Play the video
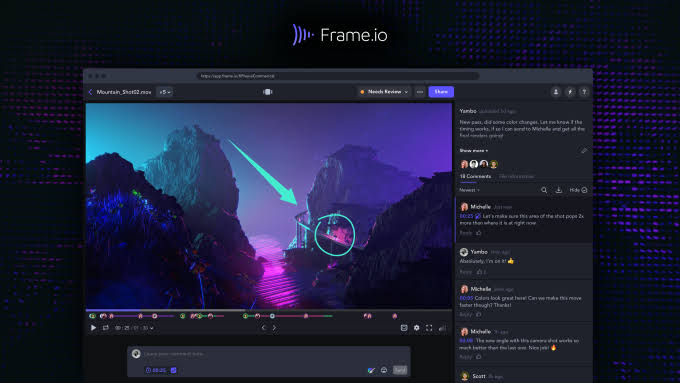 (x=93, y=328)
